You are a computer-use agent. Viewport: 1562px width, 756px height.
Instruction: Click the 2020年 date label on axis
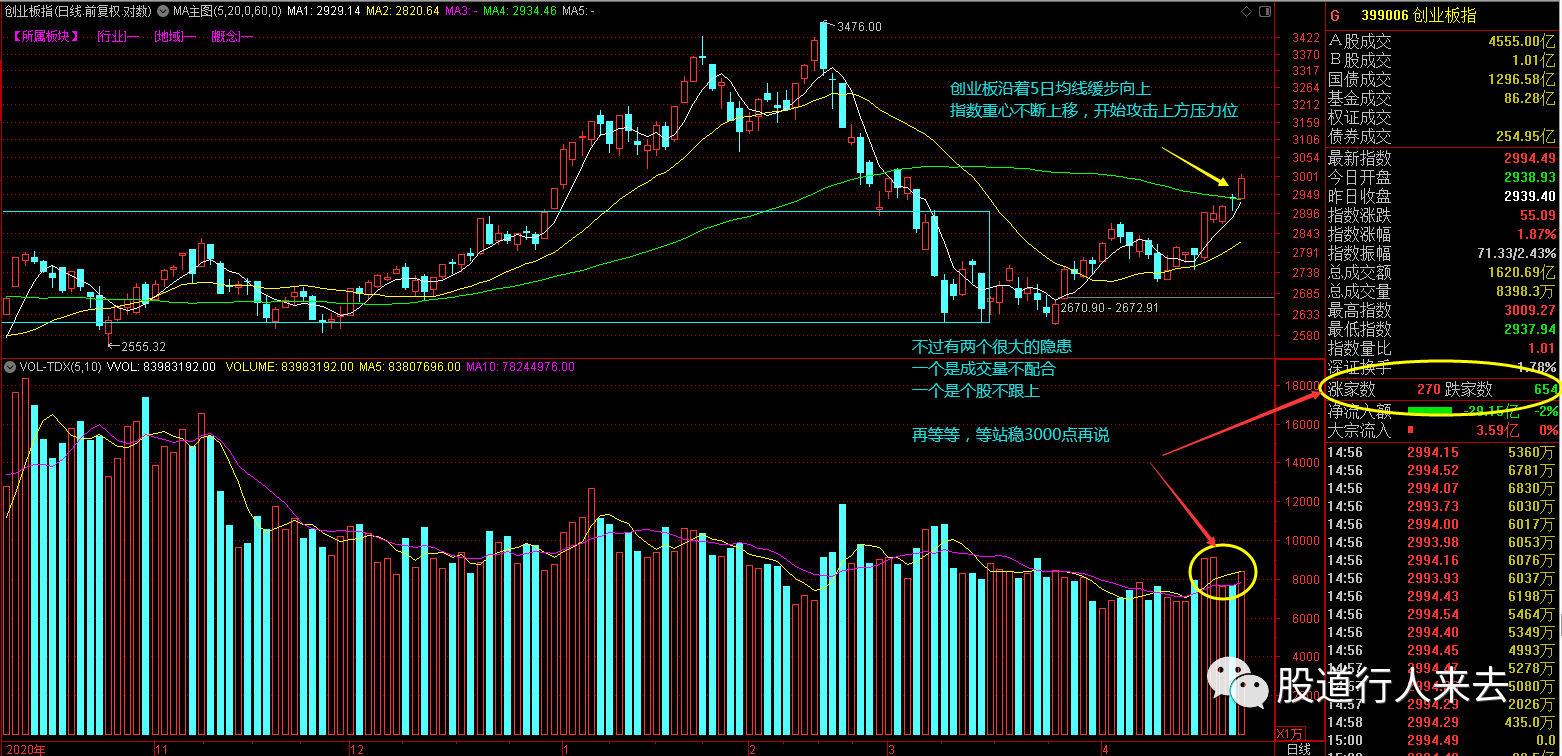pos(25,748)
